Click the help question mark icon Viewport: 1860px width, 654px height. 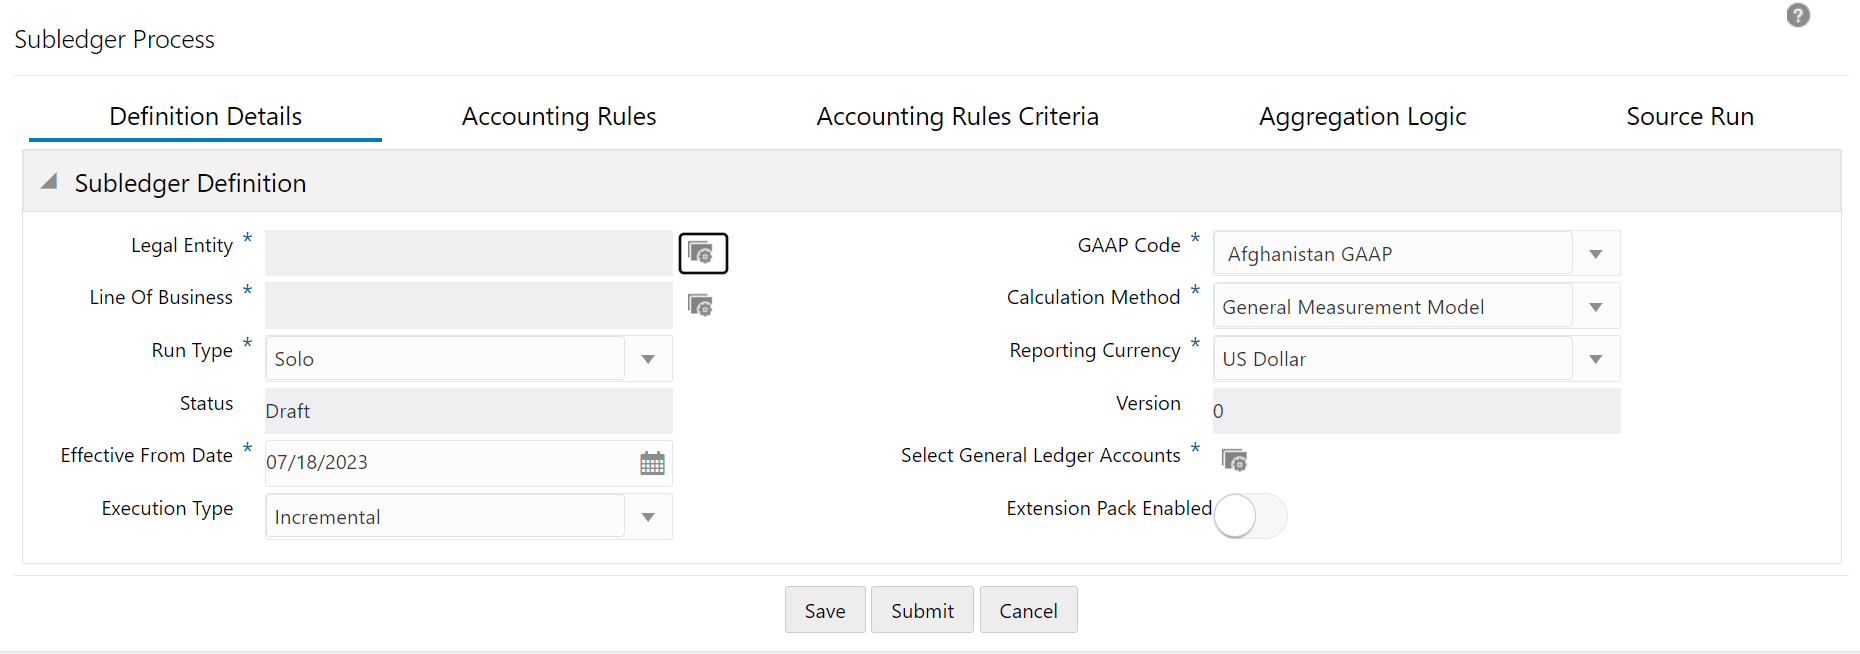click(x=1797, y=16)
